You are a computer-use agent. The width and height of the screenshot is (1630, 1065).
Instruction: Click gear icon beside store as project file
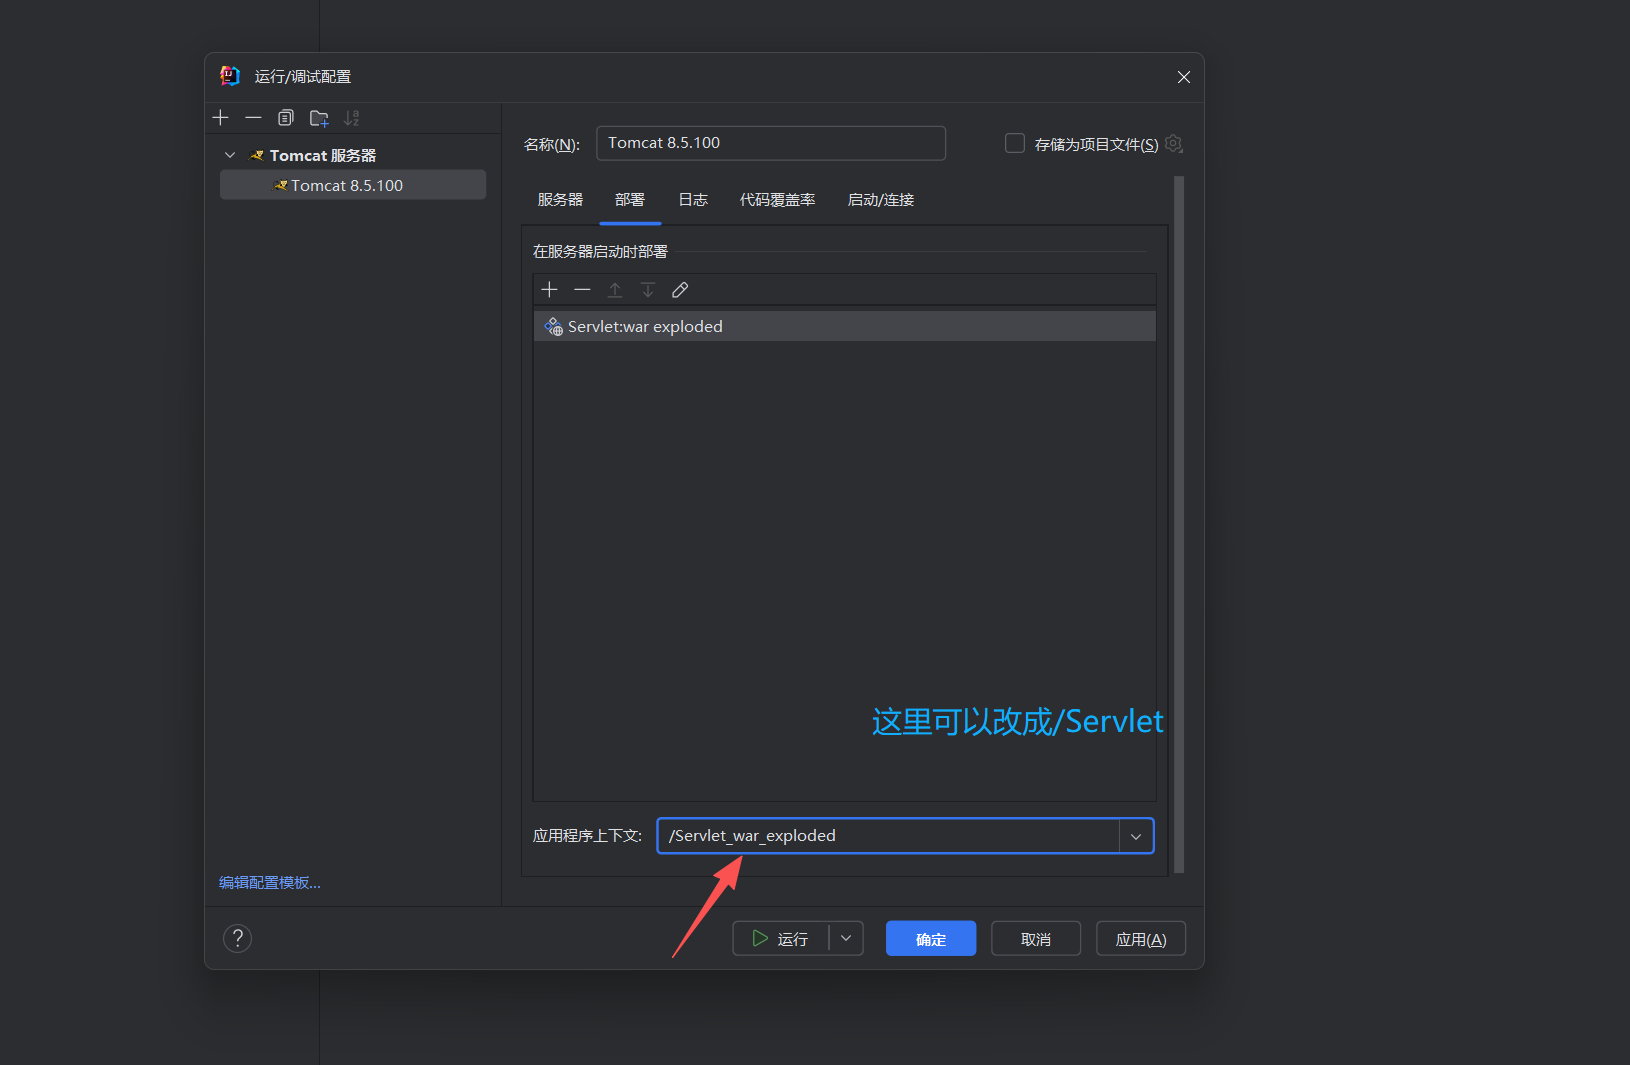(x=1174, y=144)
